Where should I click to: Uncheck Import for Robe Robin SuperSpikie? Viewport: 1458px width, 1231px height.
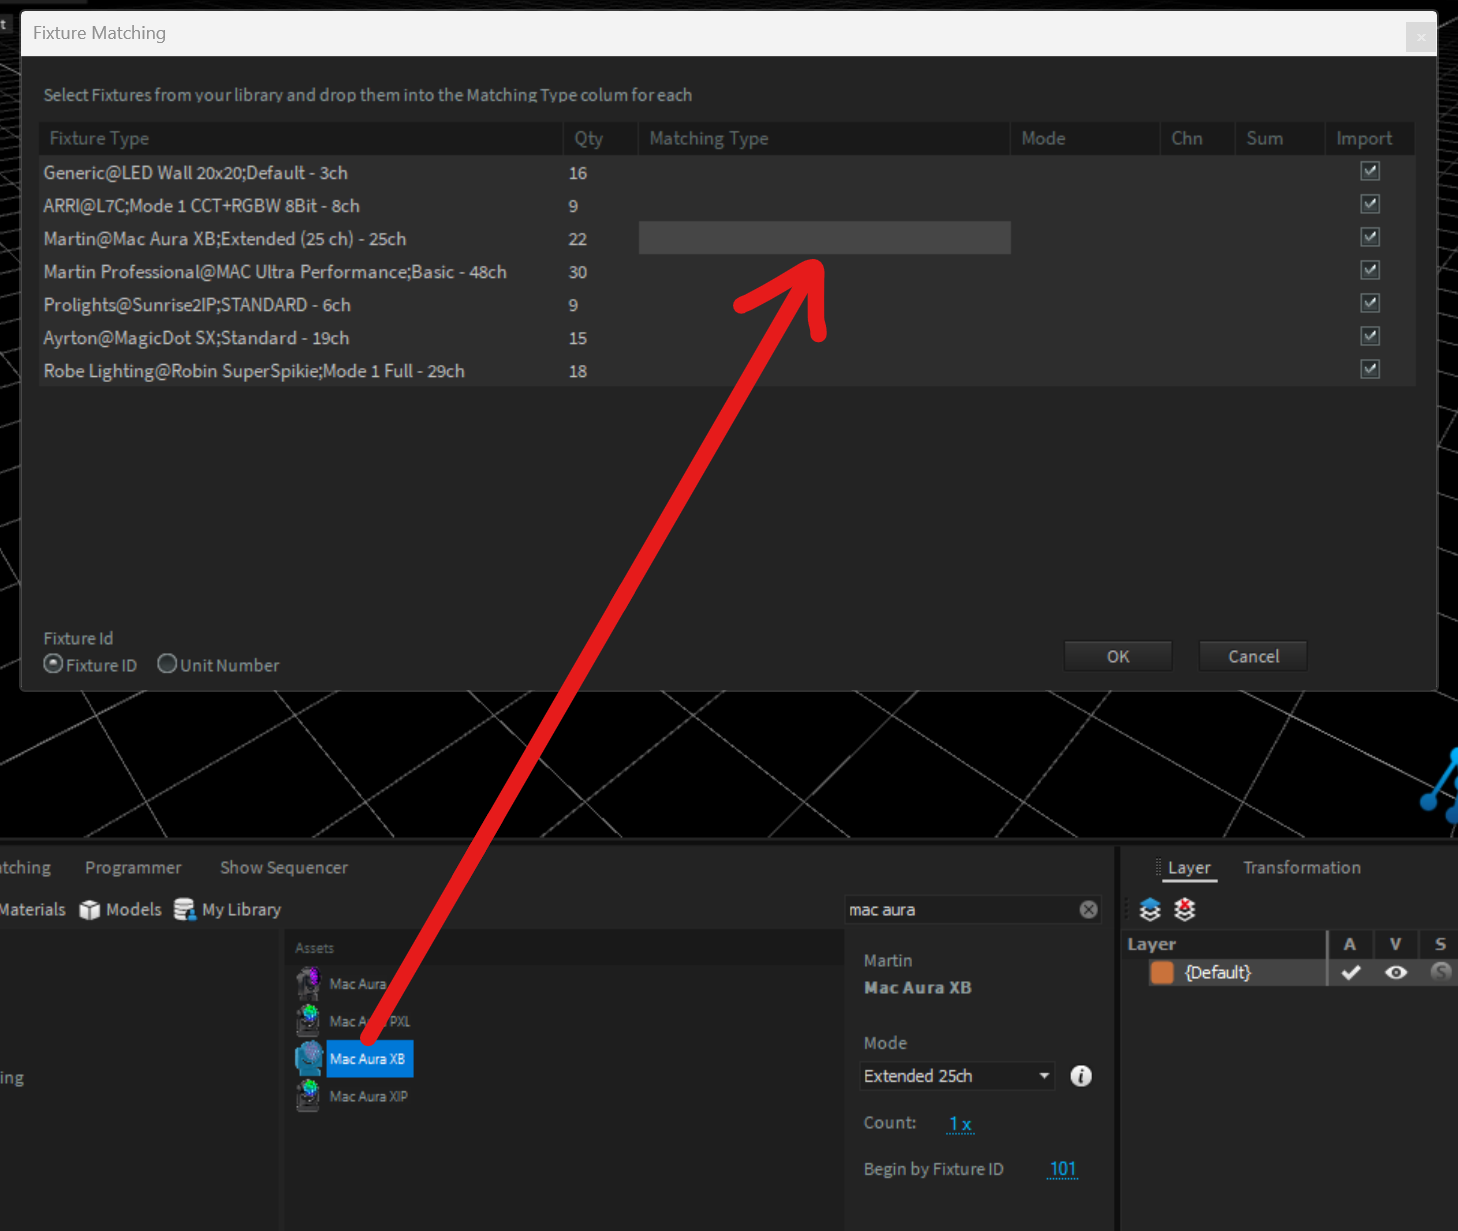click(1370, 370)
